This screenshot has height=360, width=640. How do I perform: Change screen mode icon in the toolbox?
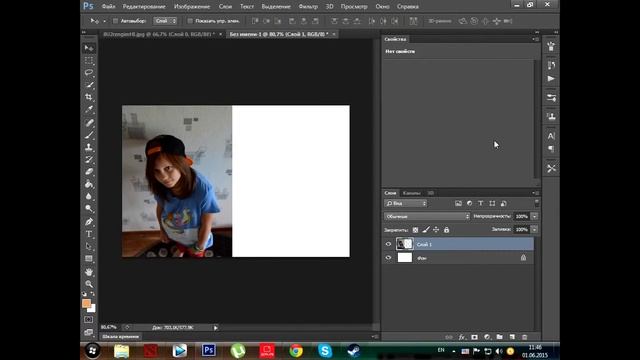coord(89,332)
